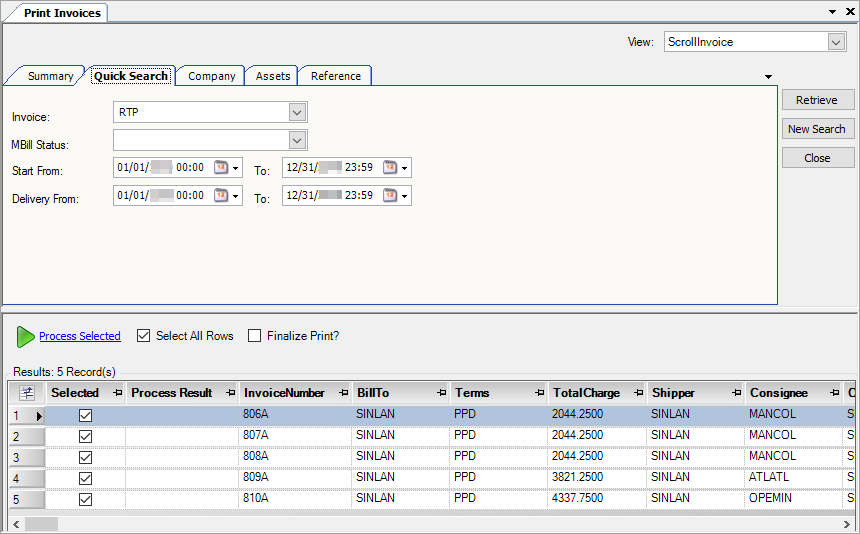Pin the InvoiceNumber column header

tap(343, 393)
